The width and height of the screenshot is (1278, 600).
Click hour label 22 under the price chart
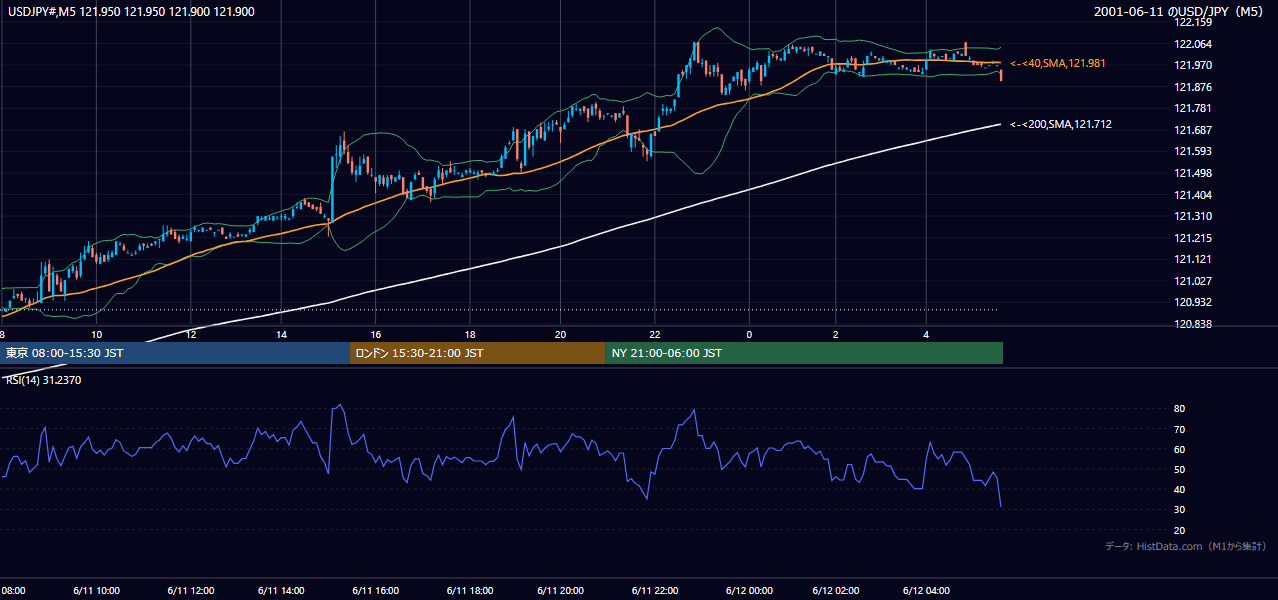(x=654, y=334)
